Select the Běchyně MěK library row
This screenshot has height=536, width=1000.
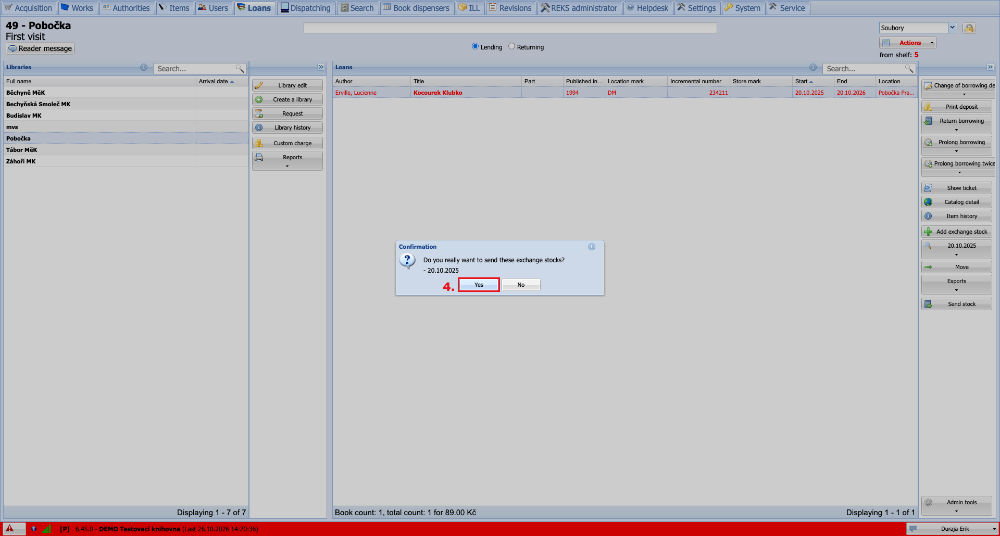[x=126, y=93]
